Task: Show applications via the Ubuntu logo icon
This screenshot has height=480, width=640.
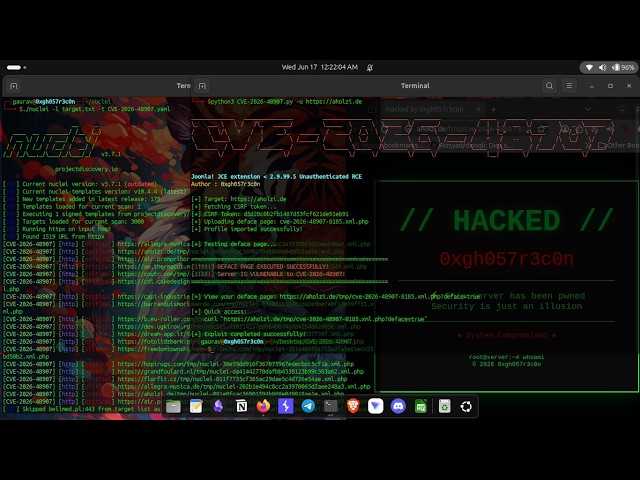Action: pyautogui.click(x=466, y=406)
